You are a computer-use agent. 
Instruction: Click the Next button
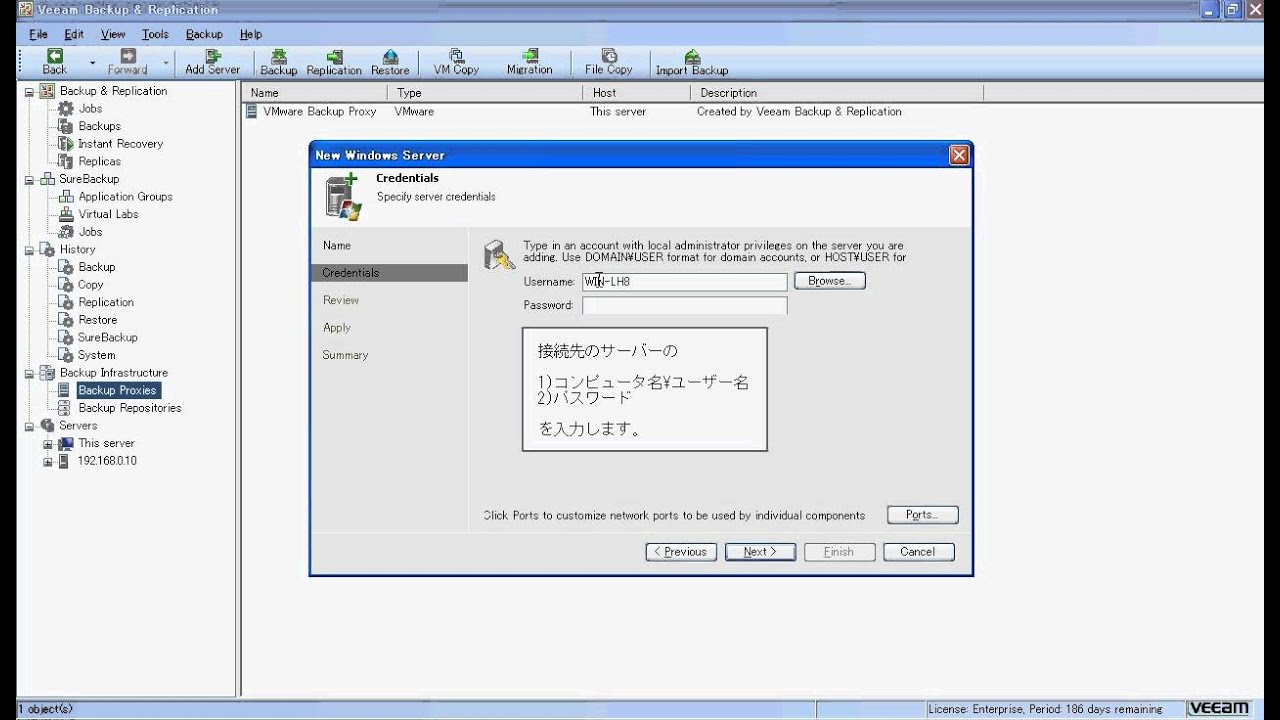pyautogui.click(x=760, y=552)
